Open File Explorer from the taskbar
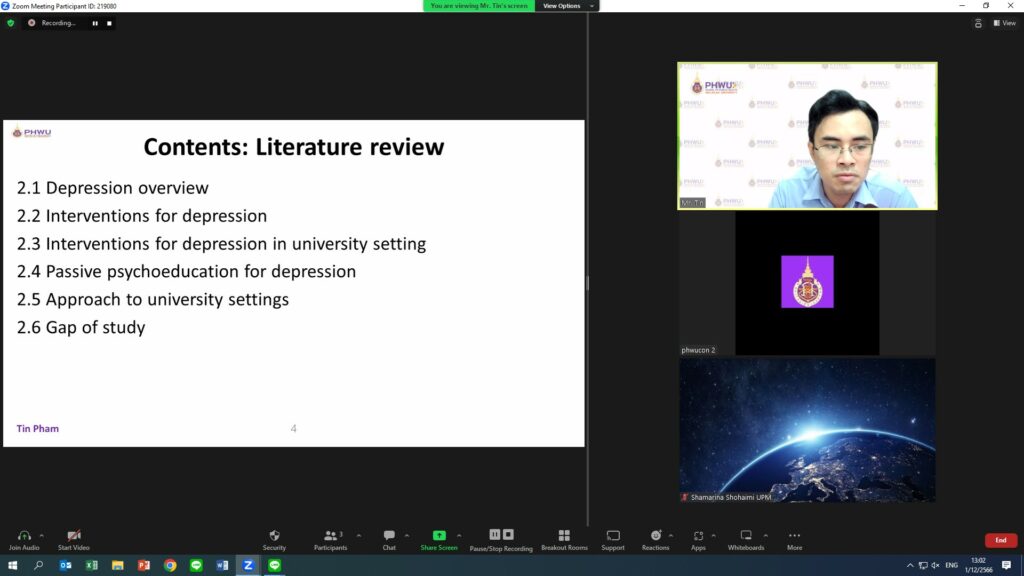The width and height of the screenshot is (1024, 576). point(118,565)
